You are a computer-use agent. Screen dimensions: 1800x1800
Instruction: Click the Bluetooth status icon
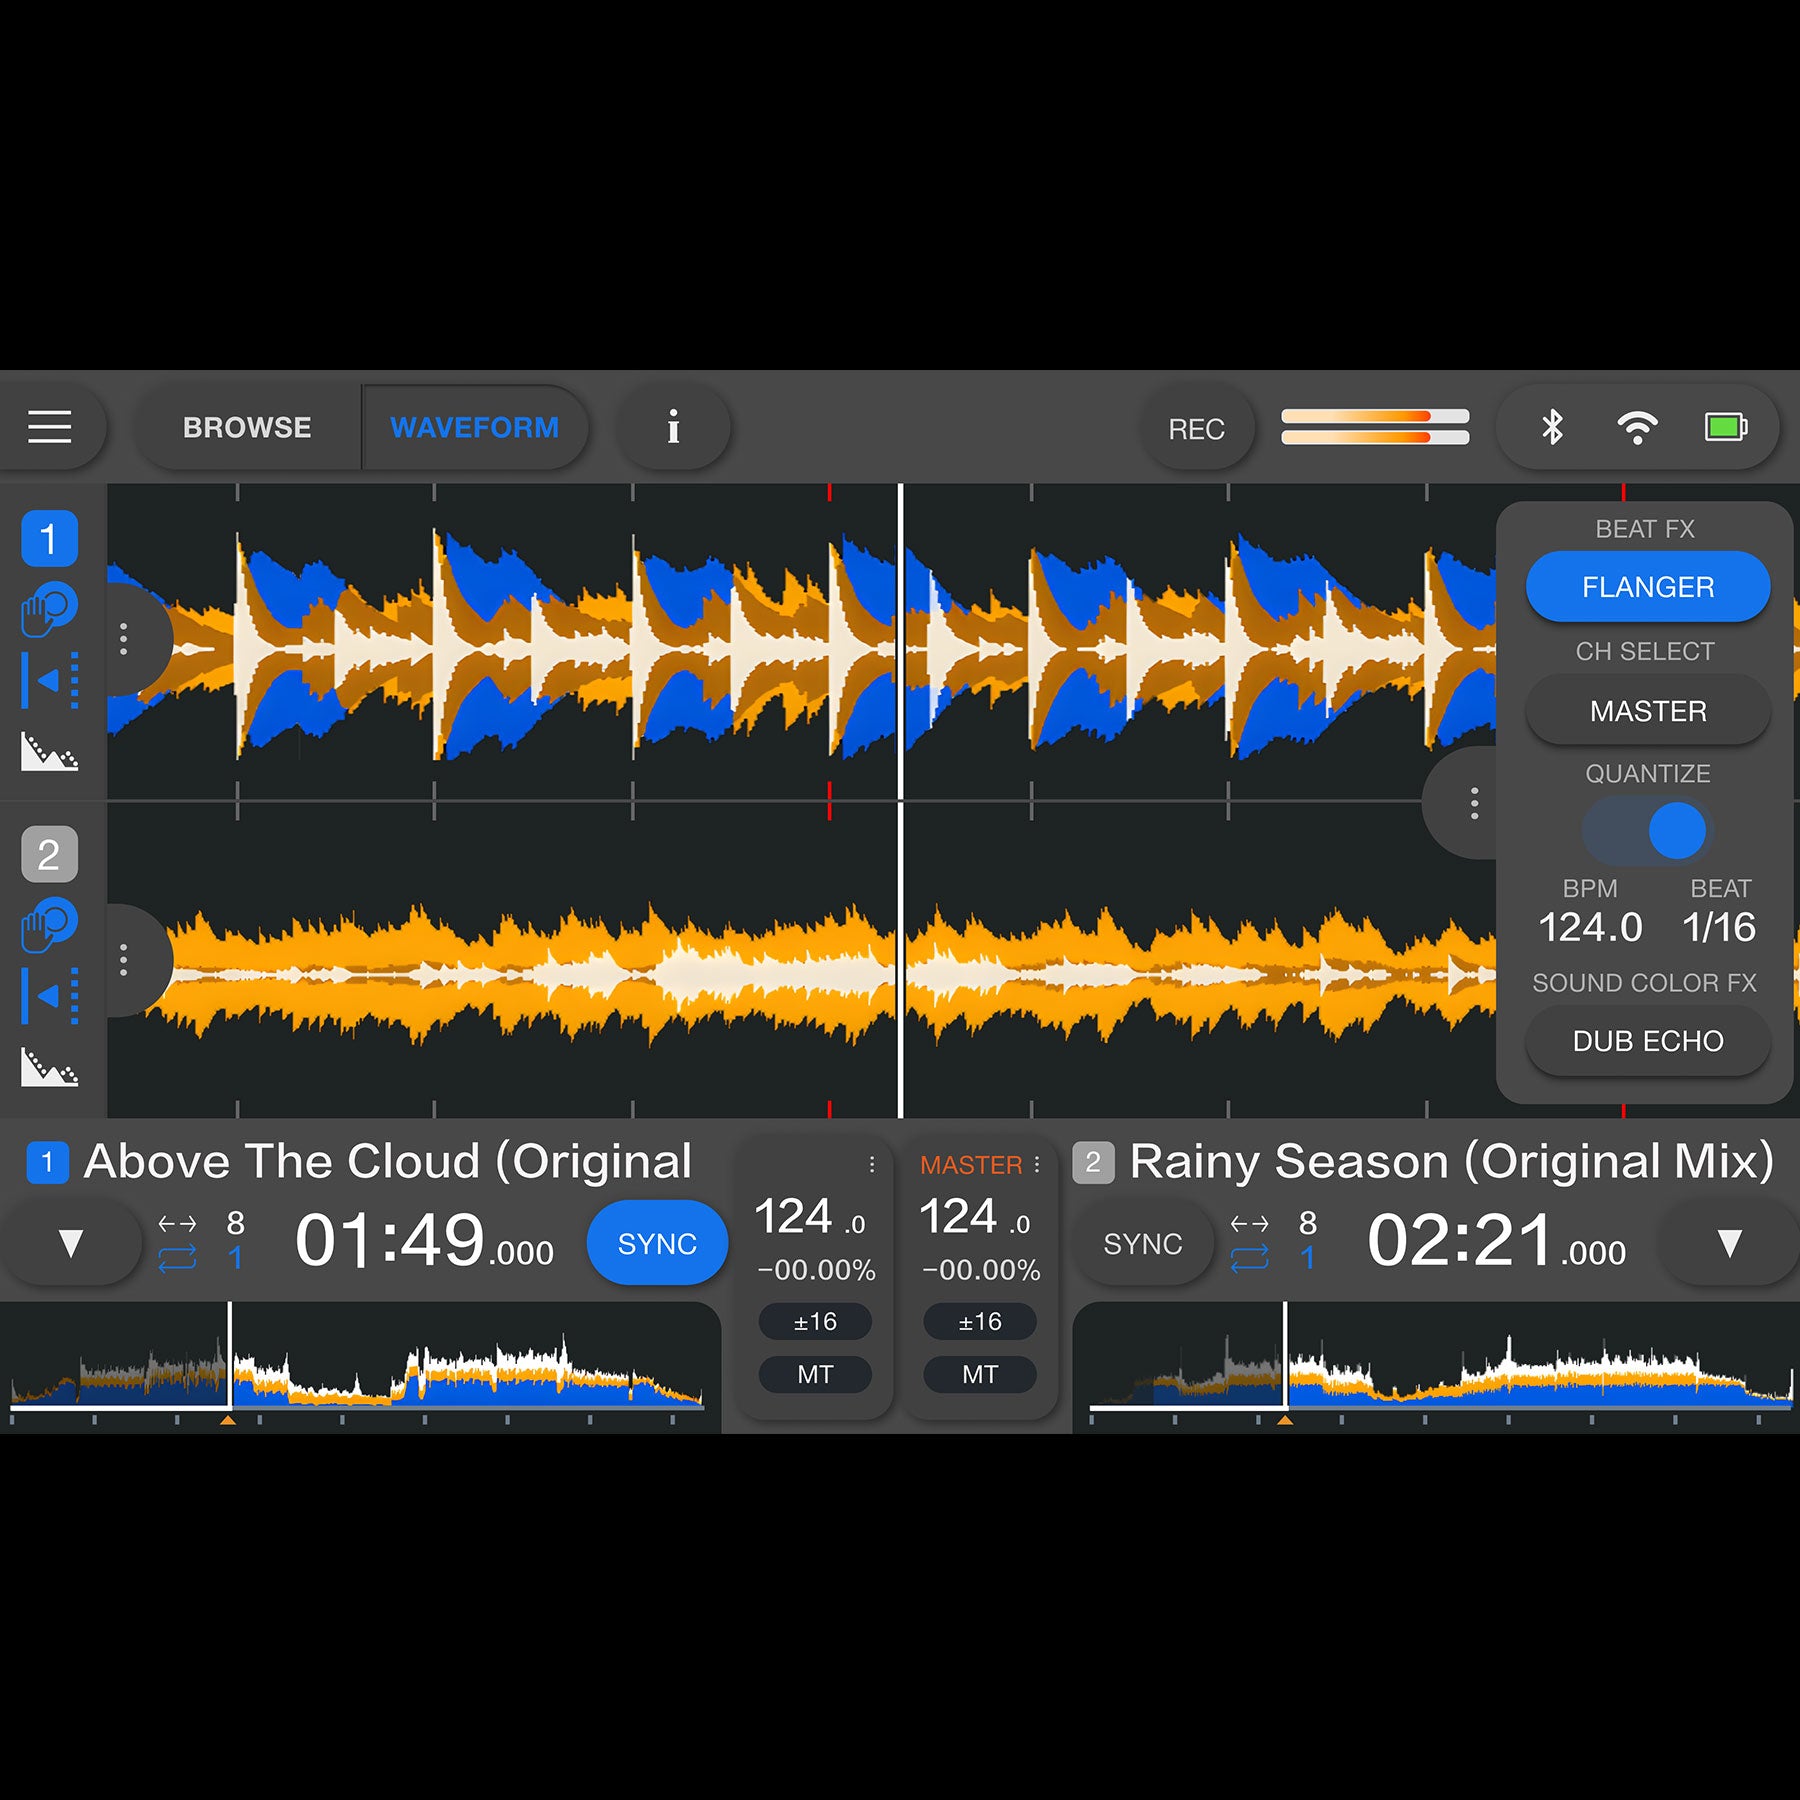pyautogui.click(x=1552, y=427)
